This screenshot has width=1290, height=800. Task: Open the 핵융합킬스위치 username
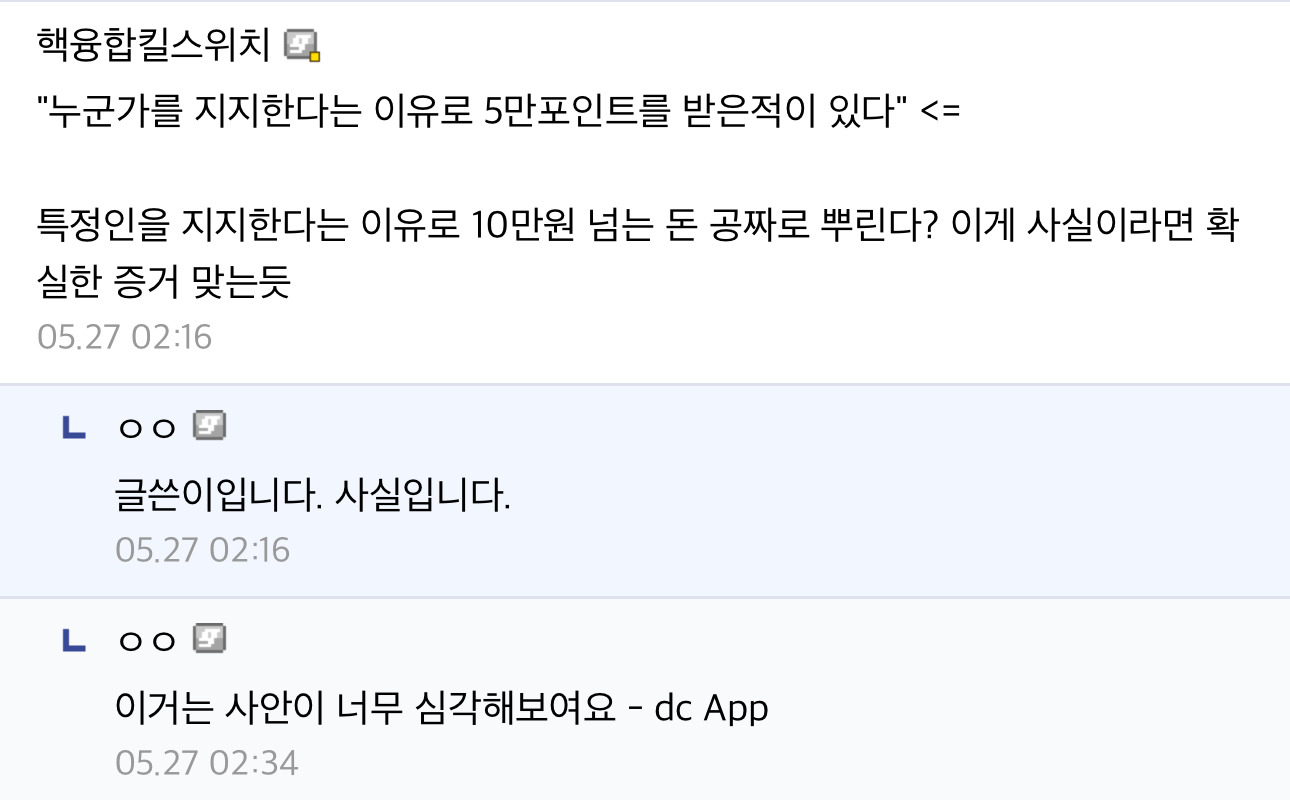156,45
